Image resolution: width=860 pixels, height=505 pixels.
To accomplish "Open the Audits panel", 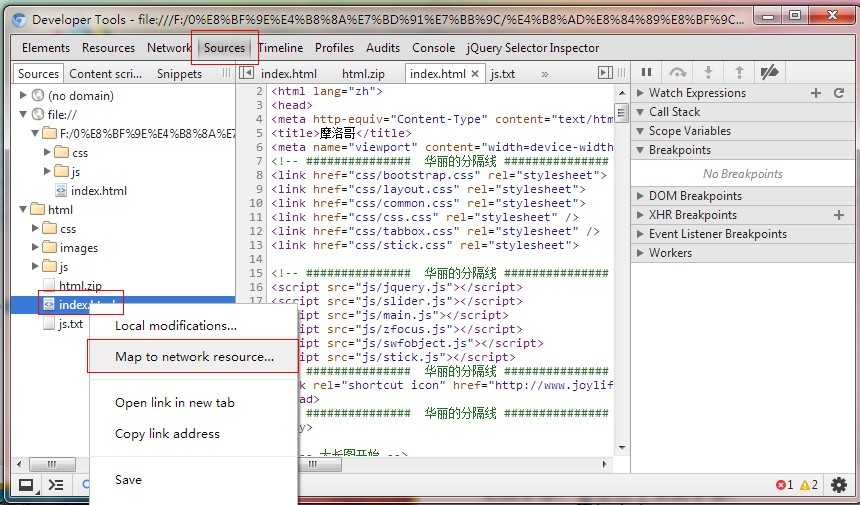I will (383, 48).
